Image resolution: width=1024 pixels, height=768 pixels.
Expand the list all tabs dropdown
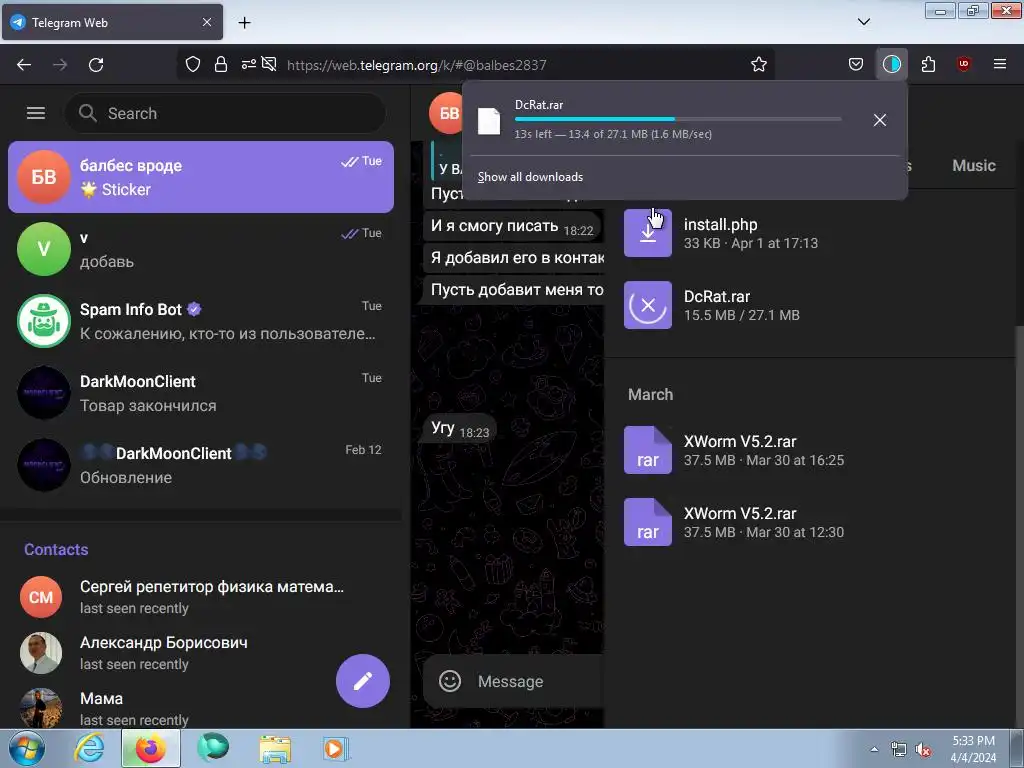click(x=863, y=22)
